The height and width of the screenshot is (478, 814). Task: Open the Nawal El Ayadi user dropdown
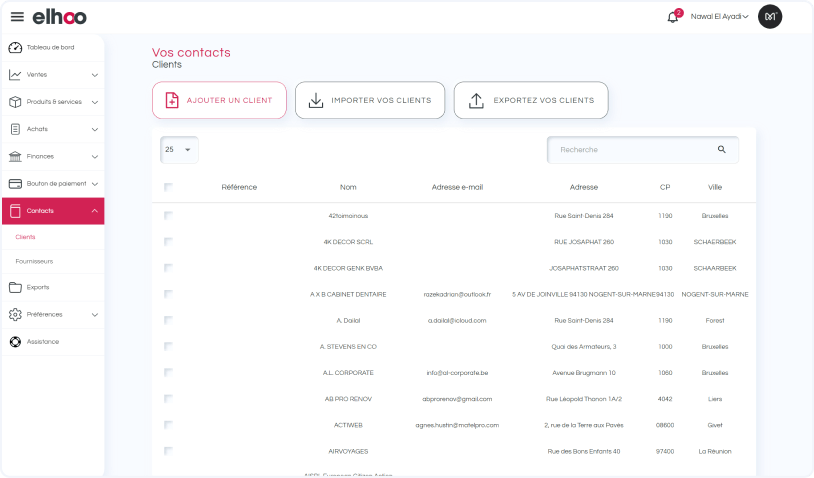pyautogui.click(x=719, y=16)
